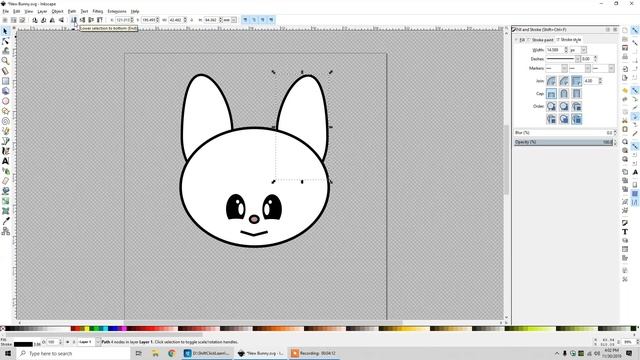The width and height of the screenshot is (640, 360).
Task: Toggle the width/height lock icon
Action: coord(191,20)
